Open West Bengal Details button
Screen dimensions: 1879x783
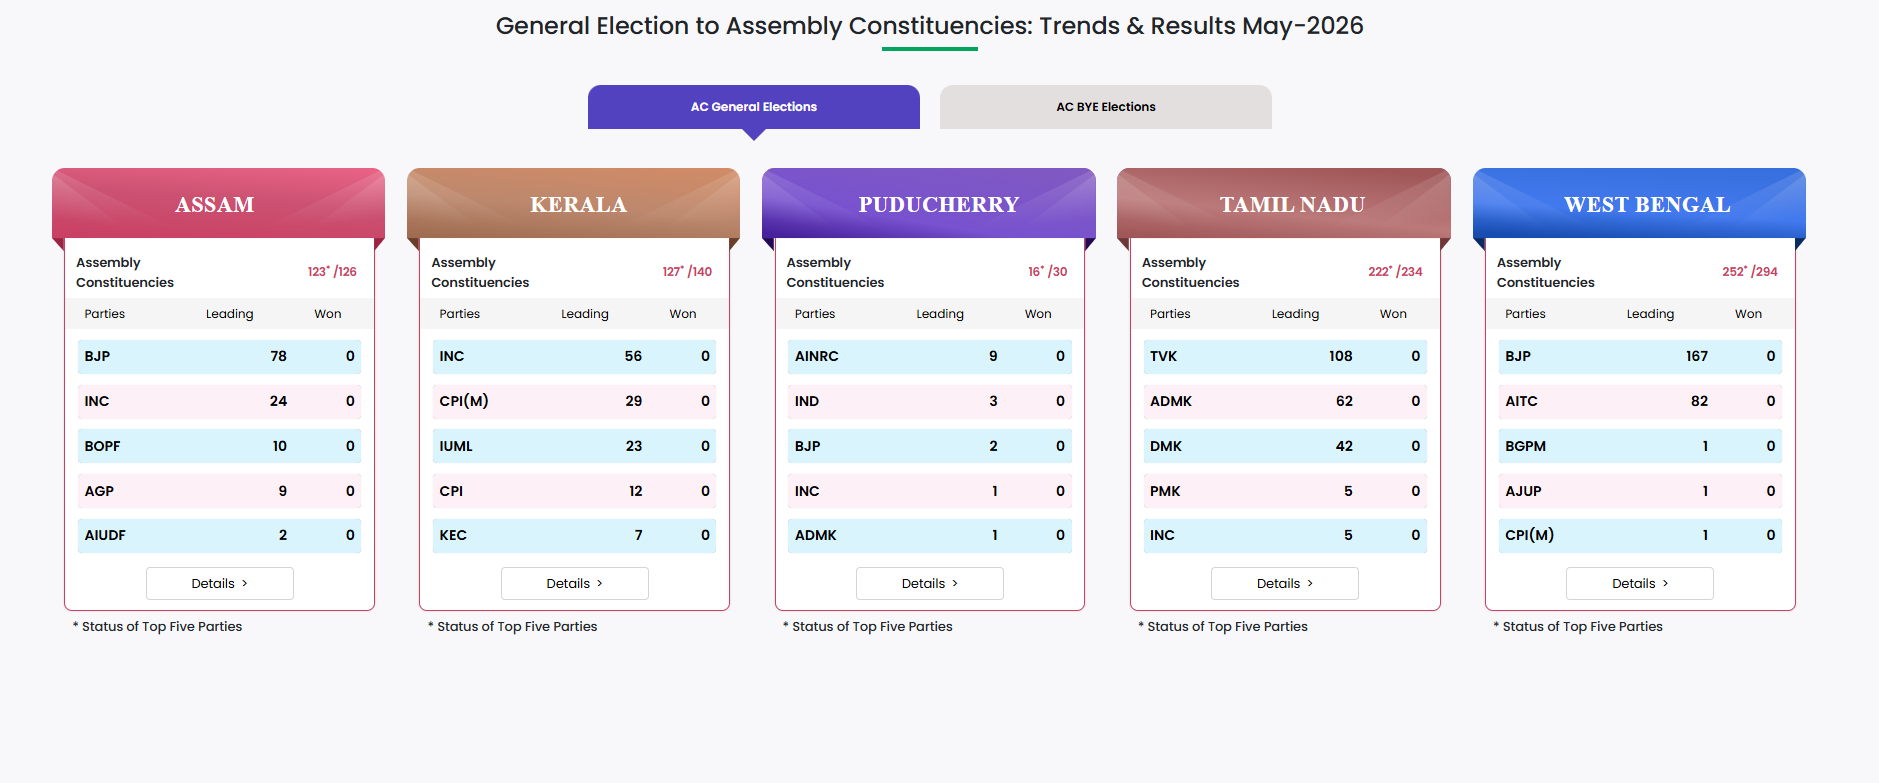click(x=1640, y=583)
